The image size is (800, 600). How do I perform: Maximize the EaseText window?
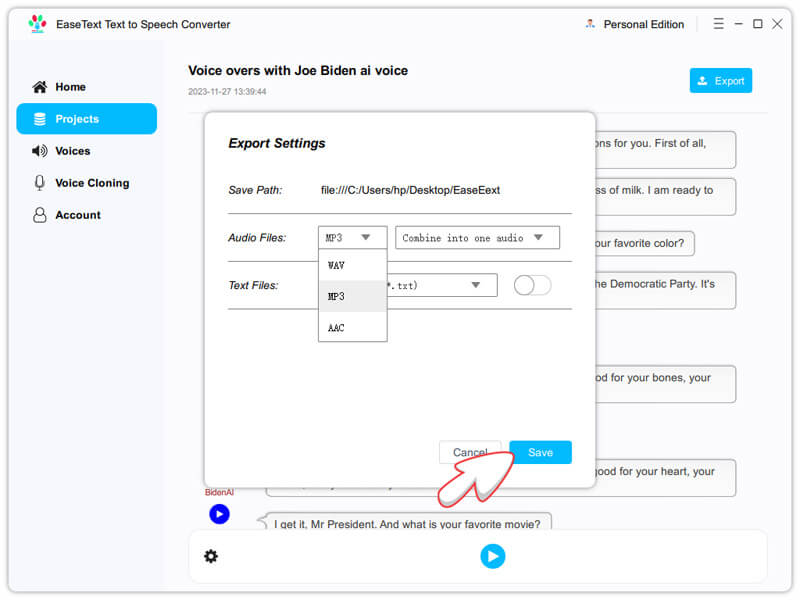point(758,24)
